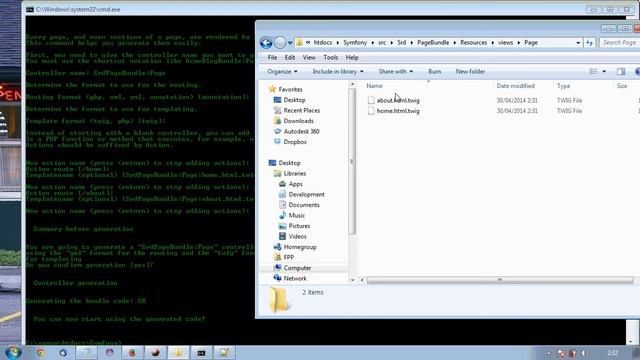Click navigation pane vertical scrollbar
640x360 pixels.
point(352,162)
